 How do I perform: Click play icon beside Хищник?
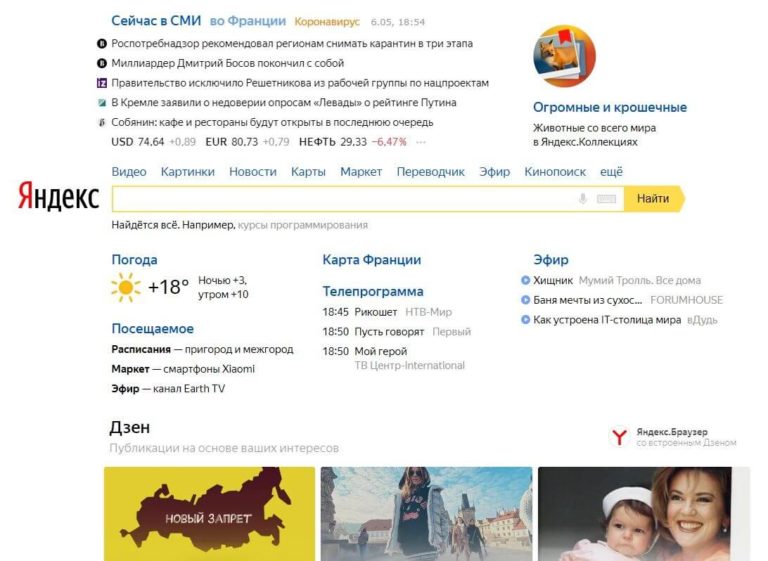[526, 281]
